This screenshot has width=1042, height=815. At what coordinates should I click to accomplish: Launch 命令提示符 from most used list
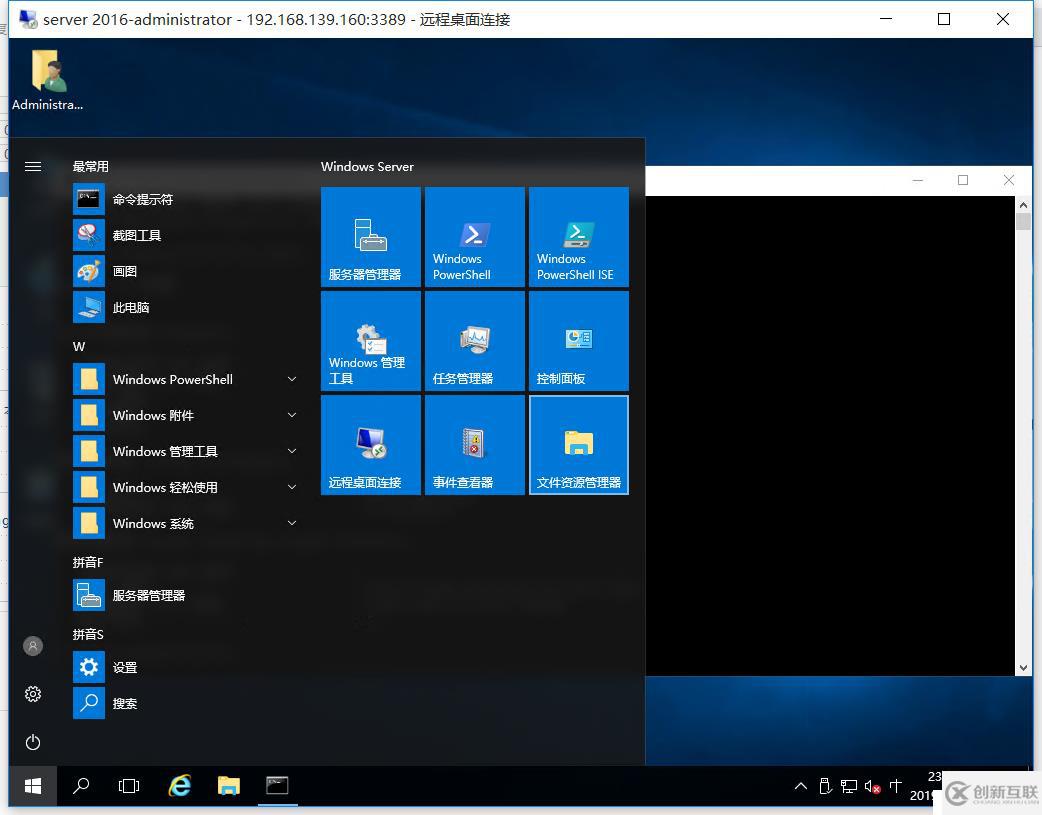point(186,199)
